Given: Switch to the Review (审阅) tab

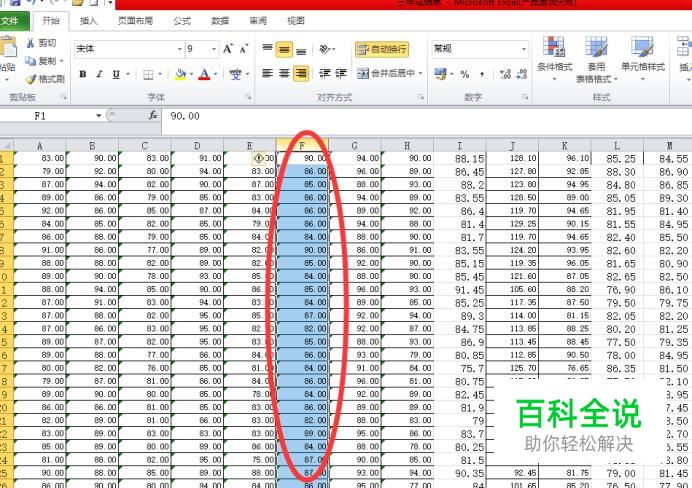Looking at the screenshot, I should pos(258,21).
